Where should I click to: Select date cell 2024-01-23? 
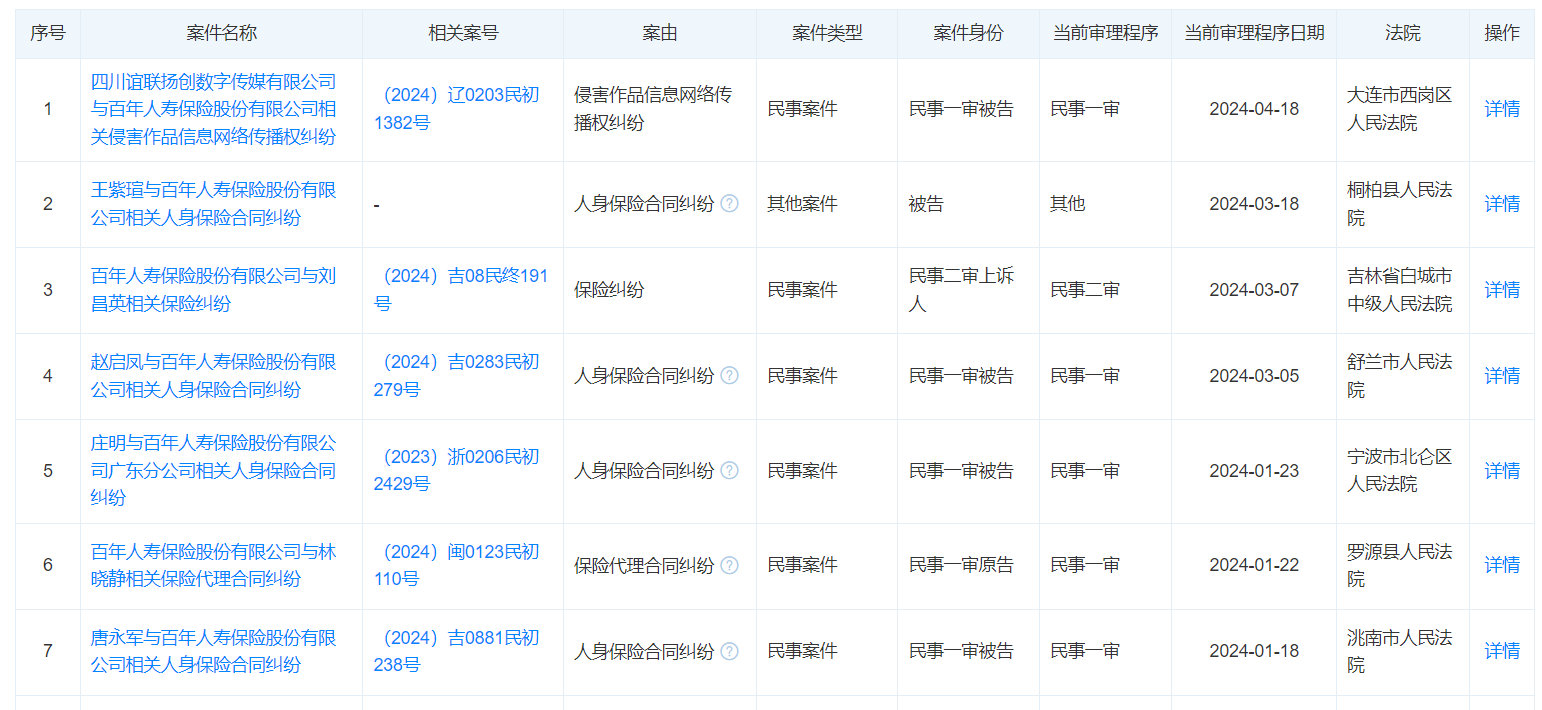coord(1254,470)
